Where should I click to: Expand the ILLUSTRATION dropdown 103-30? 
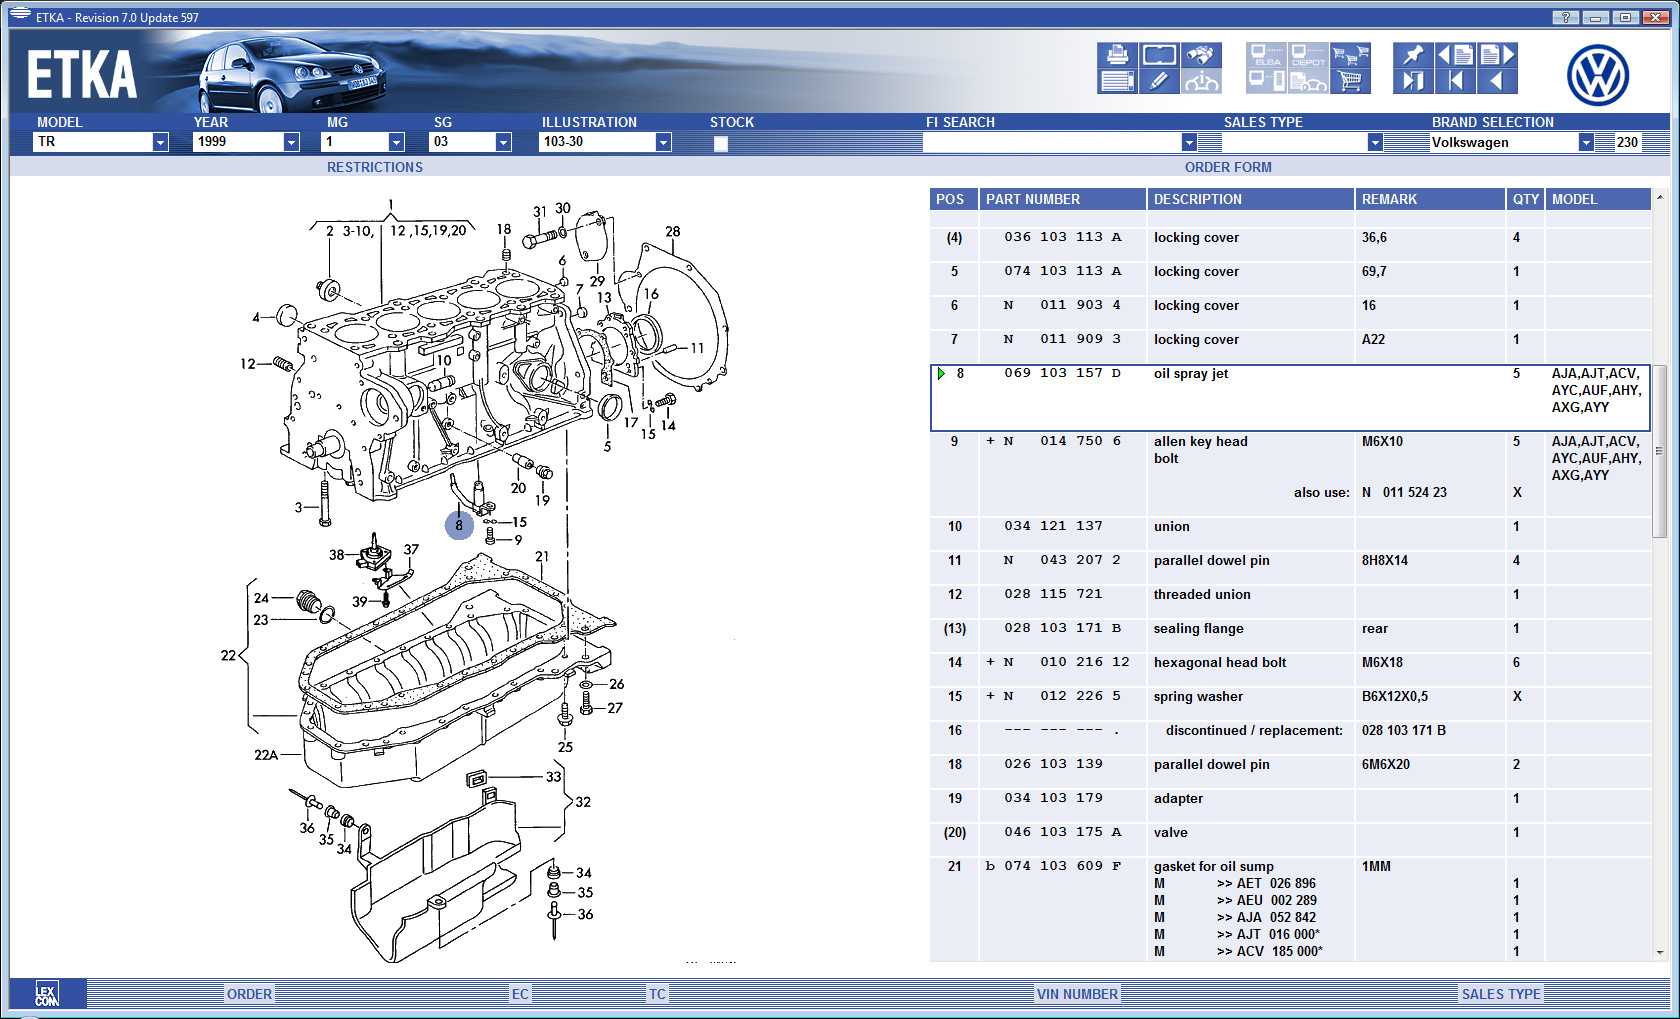(663, 142)
